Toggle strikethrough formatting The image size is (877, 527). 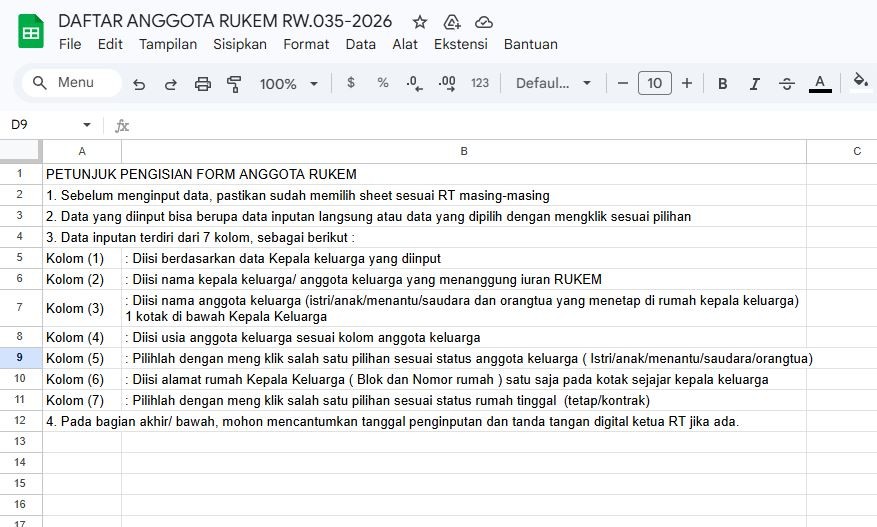786,84
